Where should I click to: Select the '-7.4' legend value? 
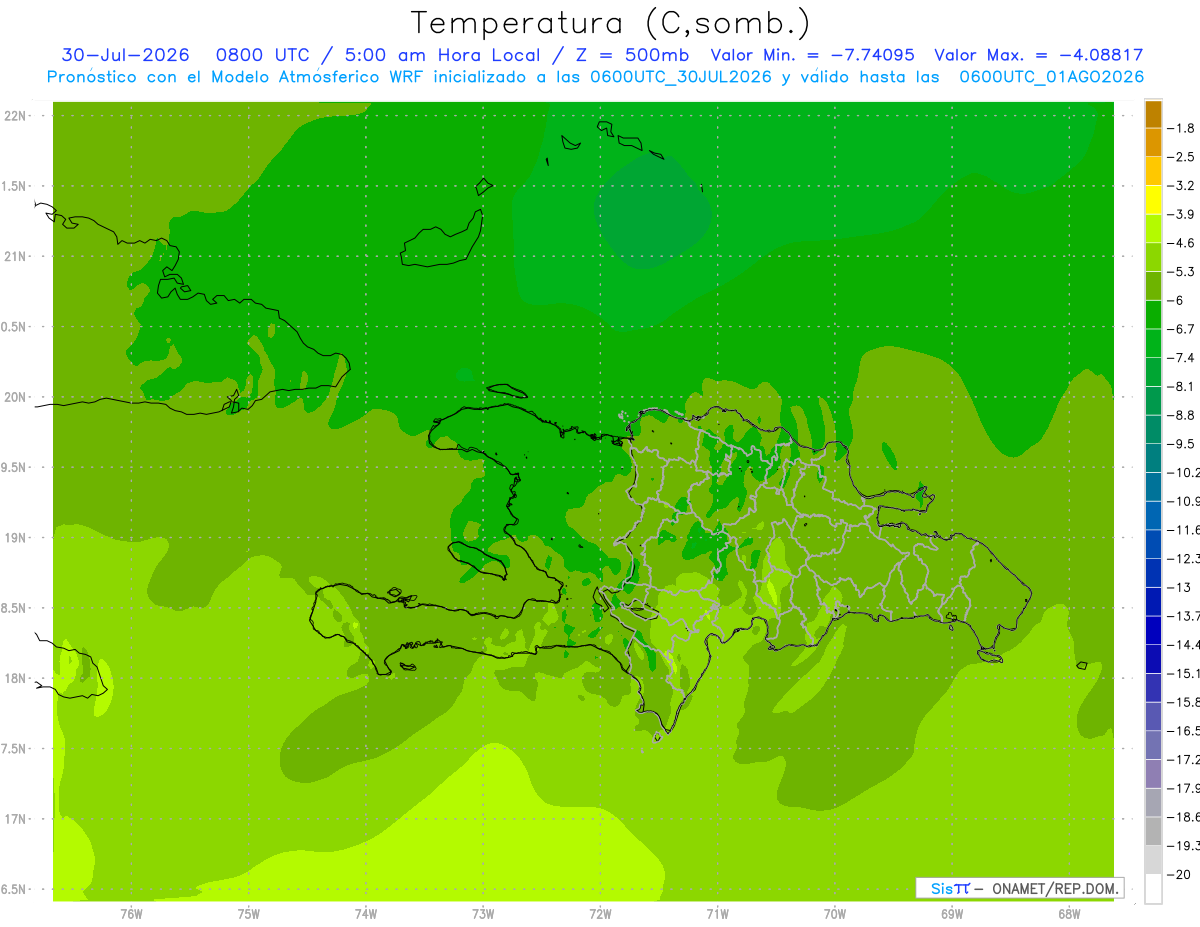click(1181, 358)
